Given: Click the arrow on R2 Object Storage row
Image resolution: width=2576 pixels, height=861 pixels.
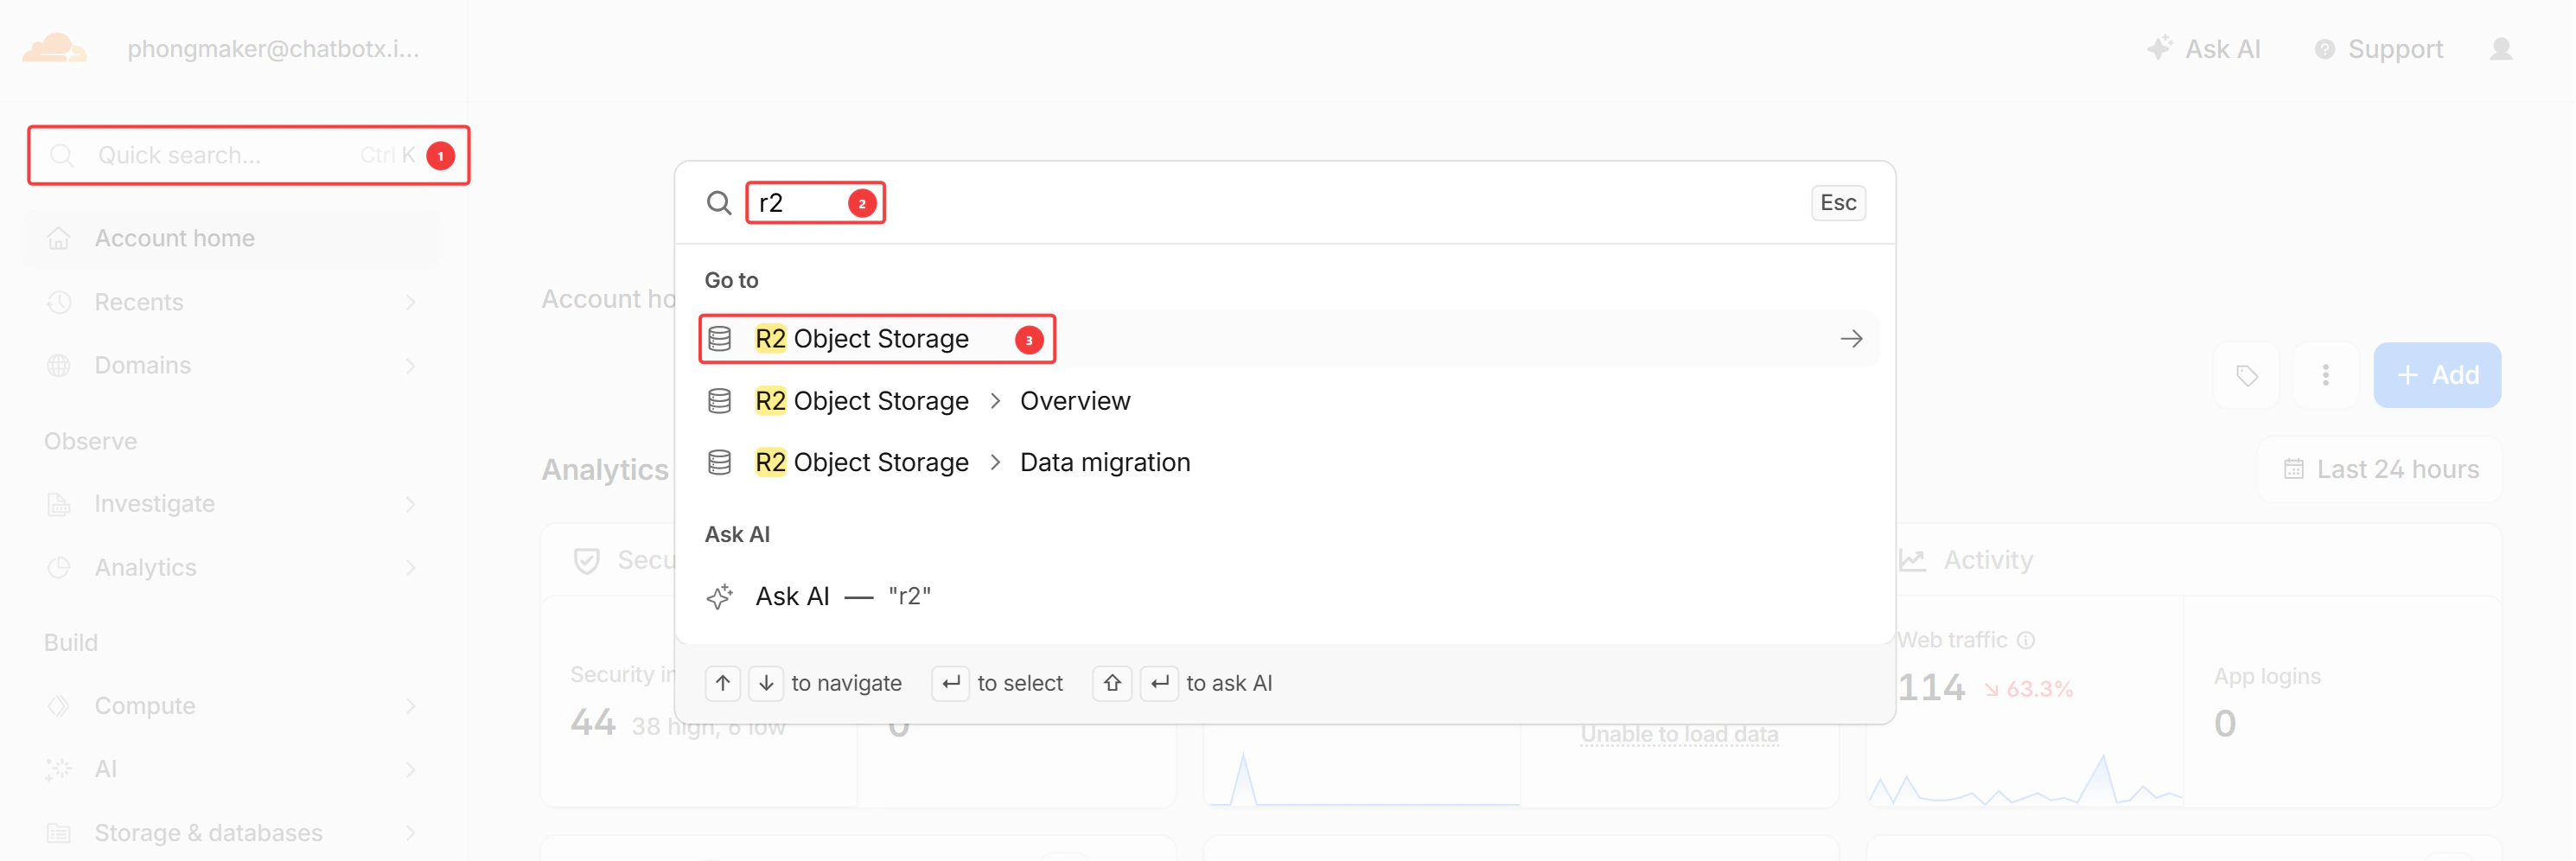Looking at the screenshot, I should coord(1850,339).
